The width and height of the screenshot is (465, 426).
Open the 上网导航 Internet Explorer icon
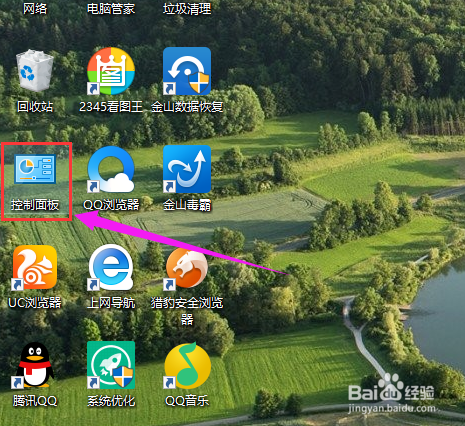tap(111, 267)
